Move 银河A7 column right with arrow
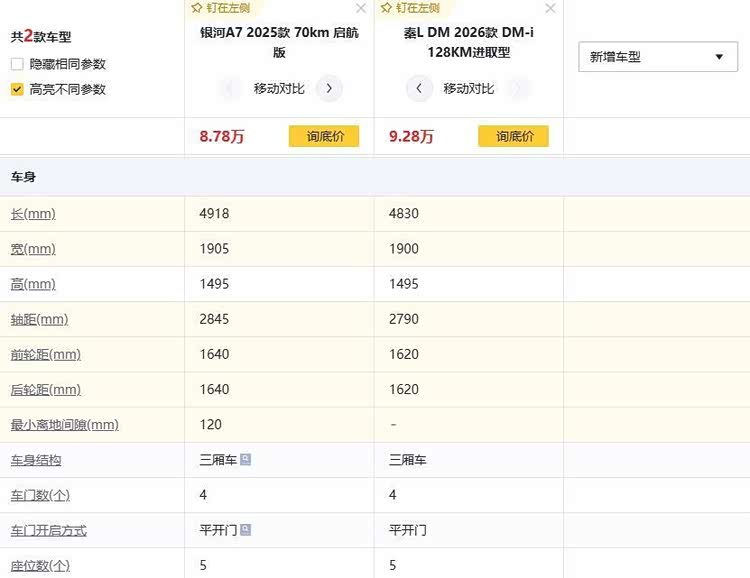The height and width of the screenshot is (578, 750). 329,89
